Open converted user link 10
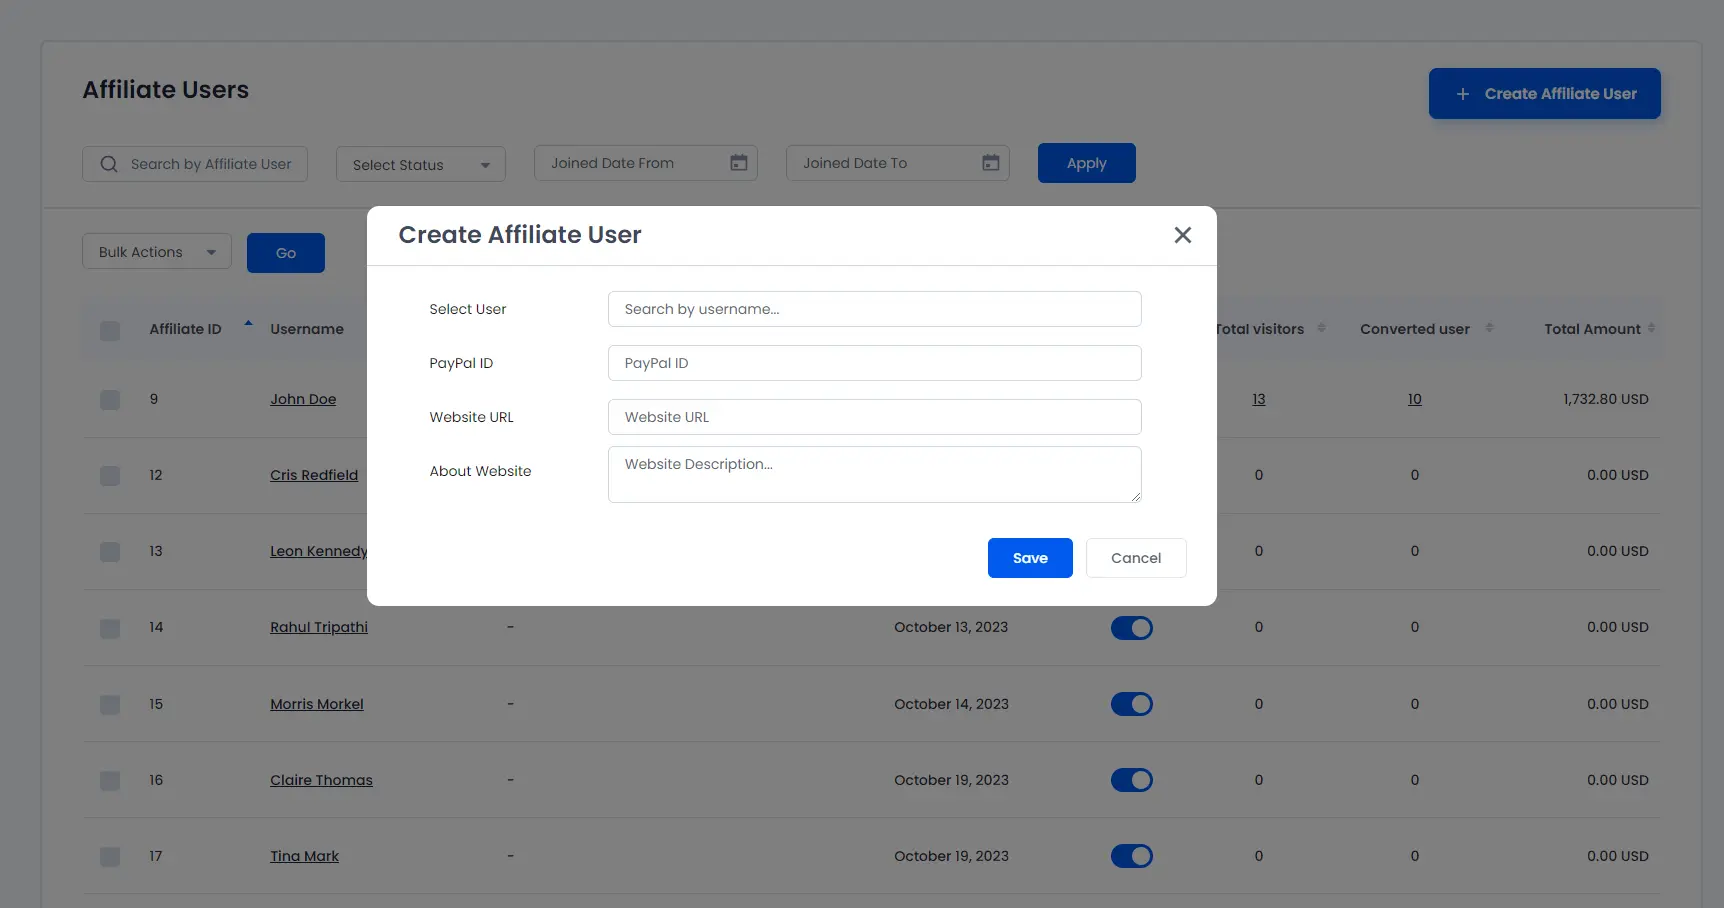Screen dimensions: 1724x908 1415,399
